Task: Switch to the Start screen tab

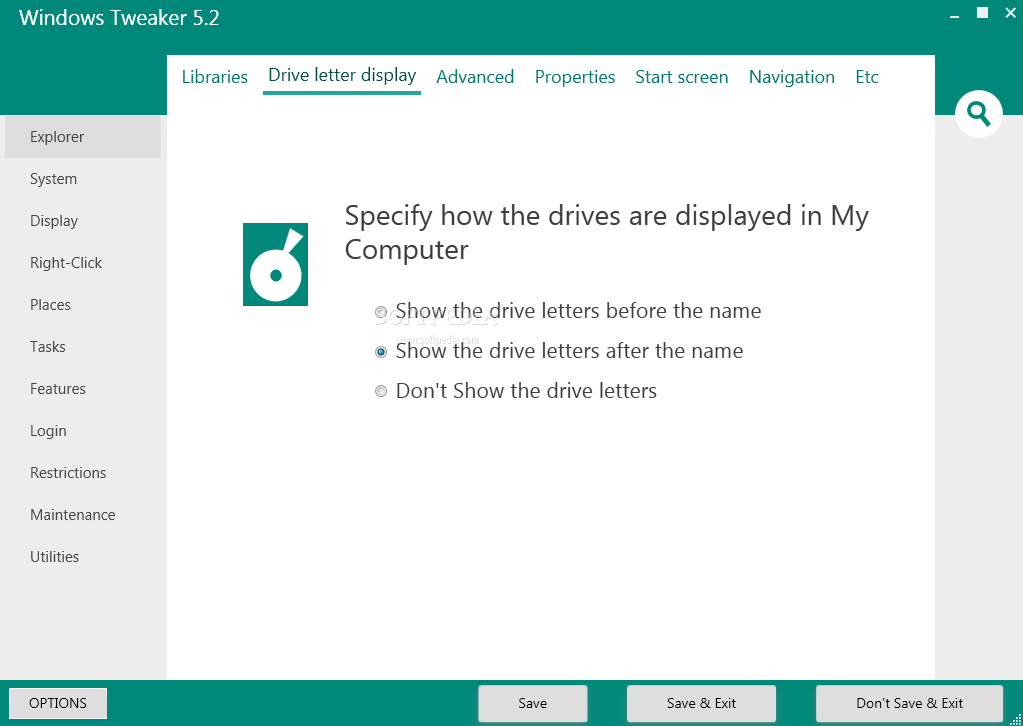Action: [x=682, y=77]
